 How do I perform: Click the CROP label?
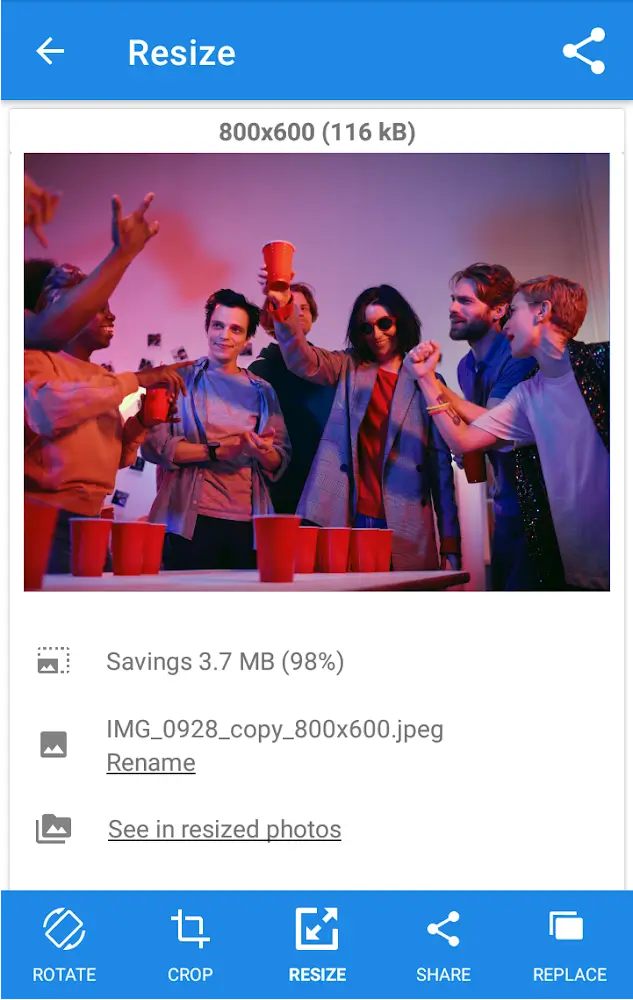[x=190, y=974]
